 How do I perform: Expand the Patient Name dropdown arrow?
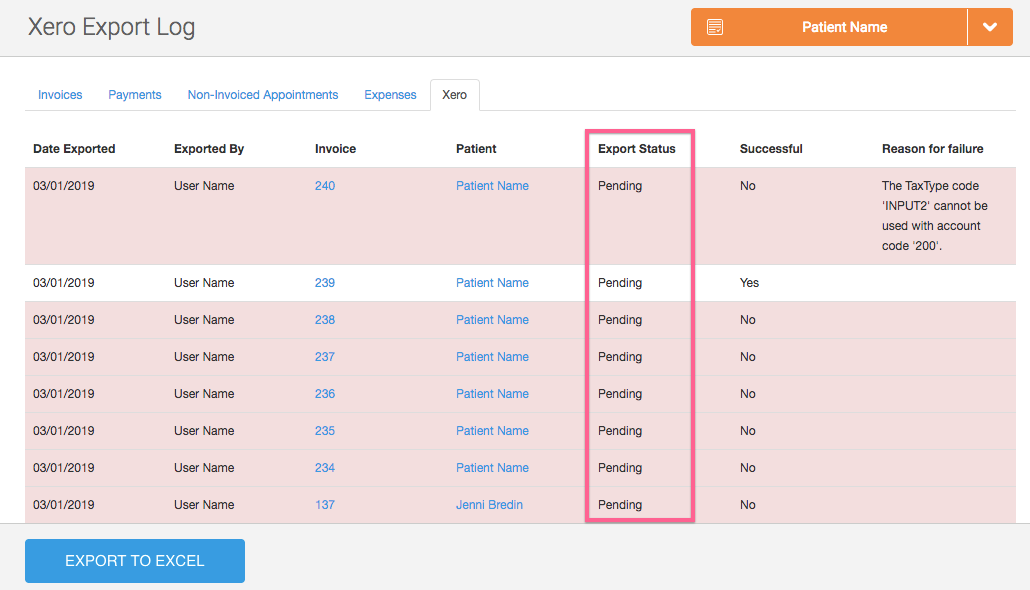990,27
